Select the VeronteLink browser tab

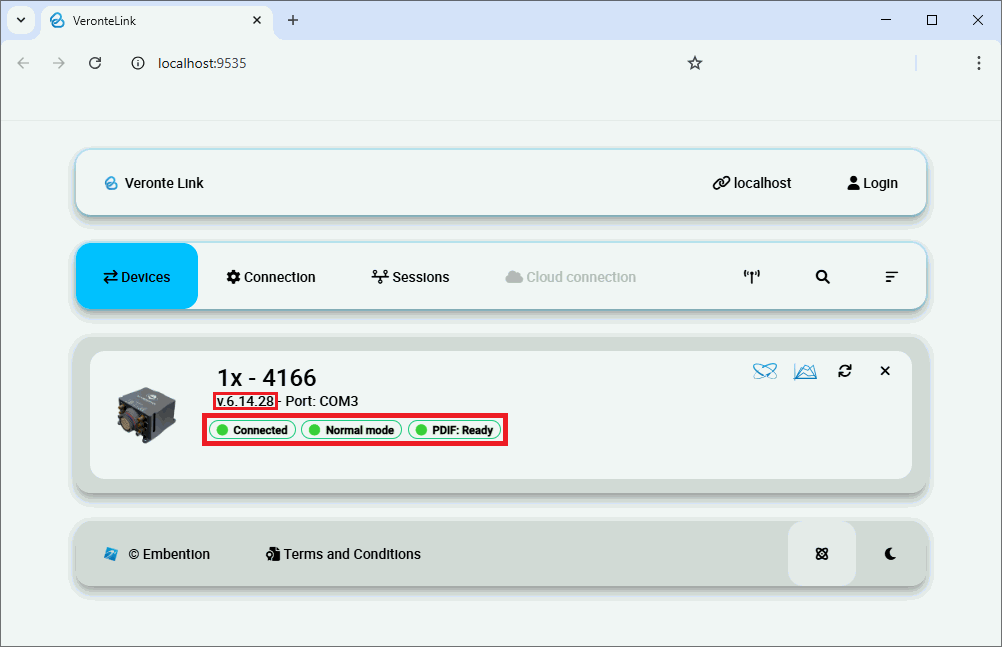pos(157,20)
